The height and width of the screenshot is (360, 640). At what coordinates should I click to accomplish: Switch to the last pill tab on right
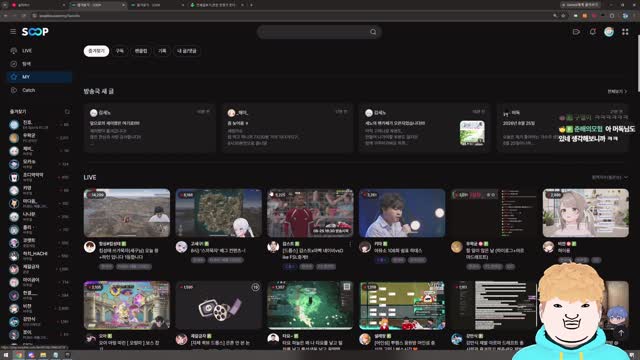point(187,51)
